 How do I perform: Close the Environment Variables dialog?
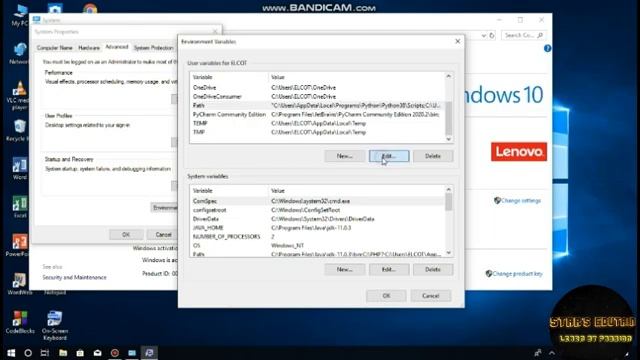458,41
